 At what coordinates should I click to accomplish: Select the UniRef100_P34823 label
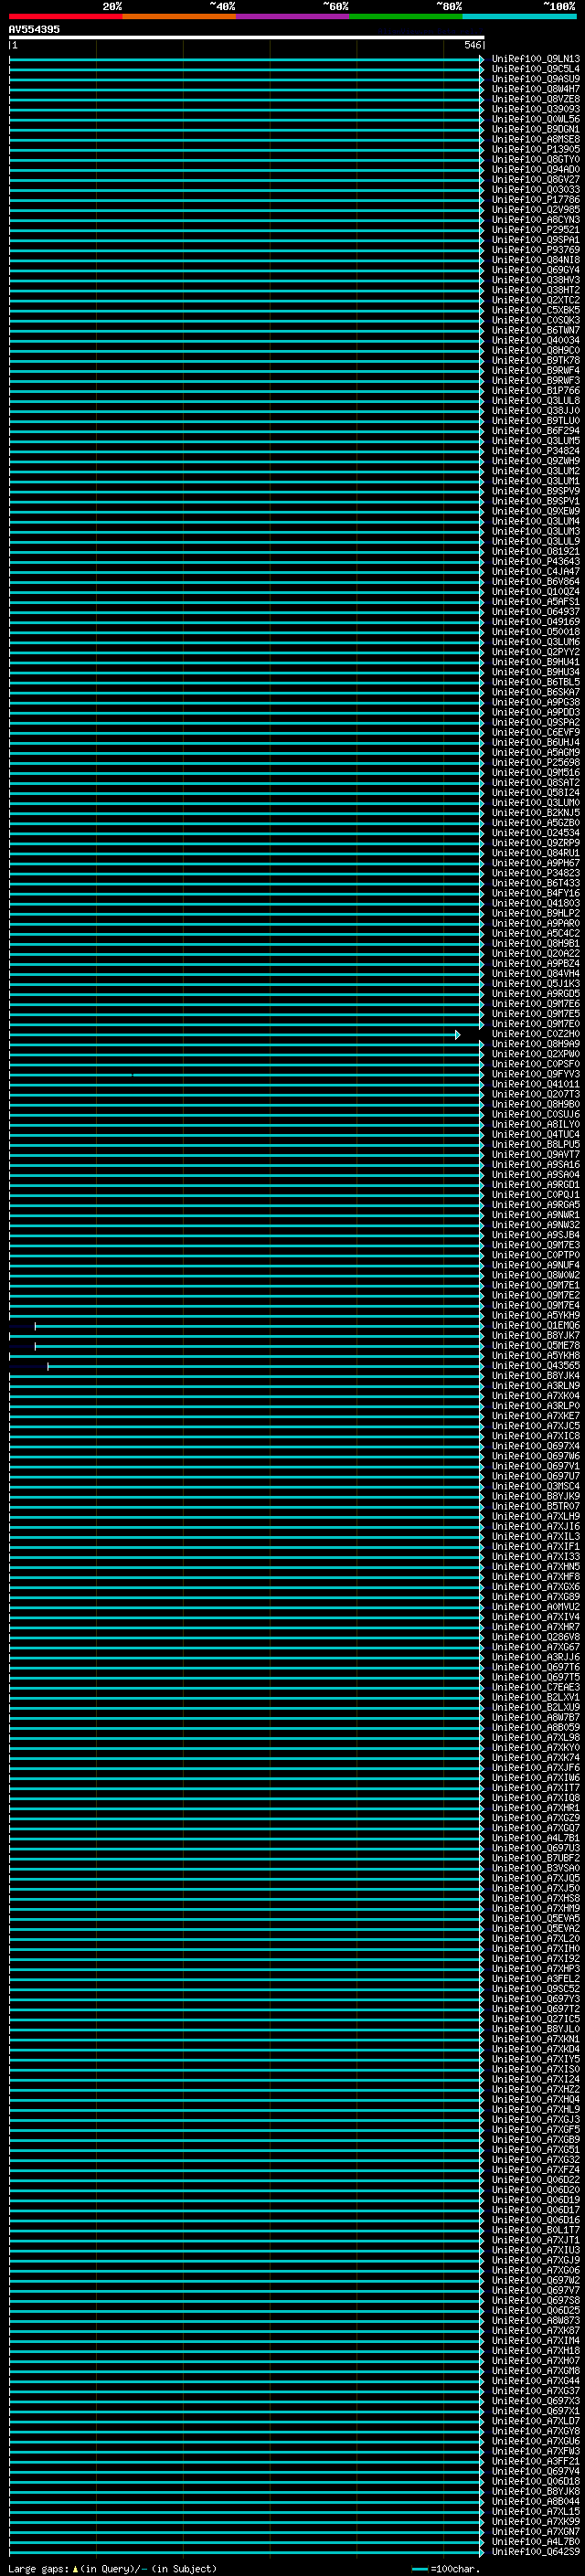coord(536,873)
